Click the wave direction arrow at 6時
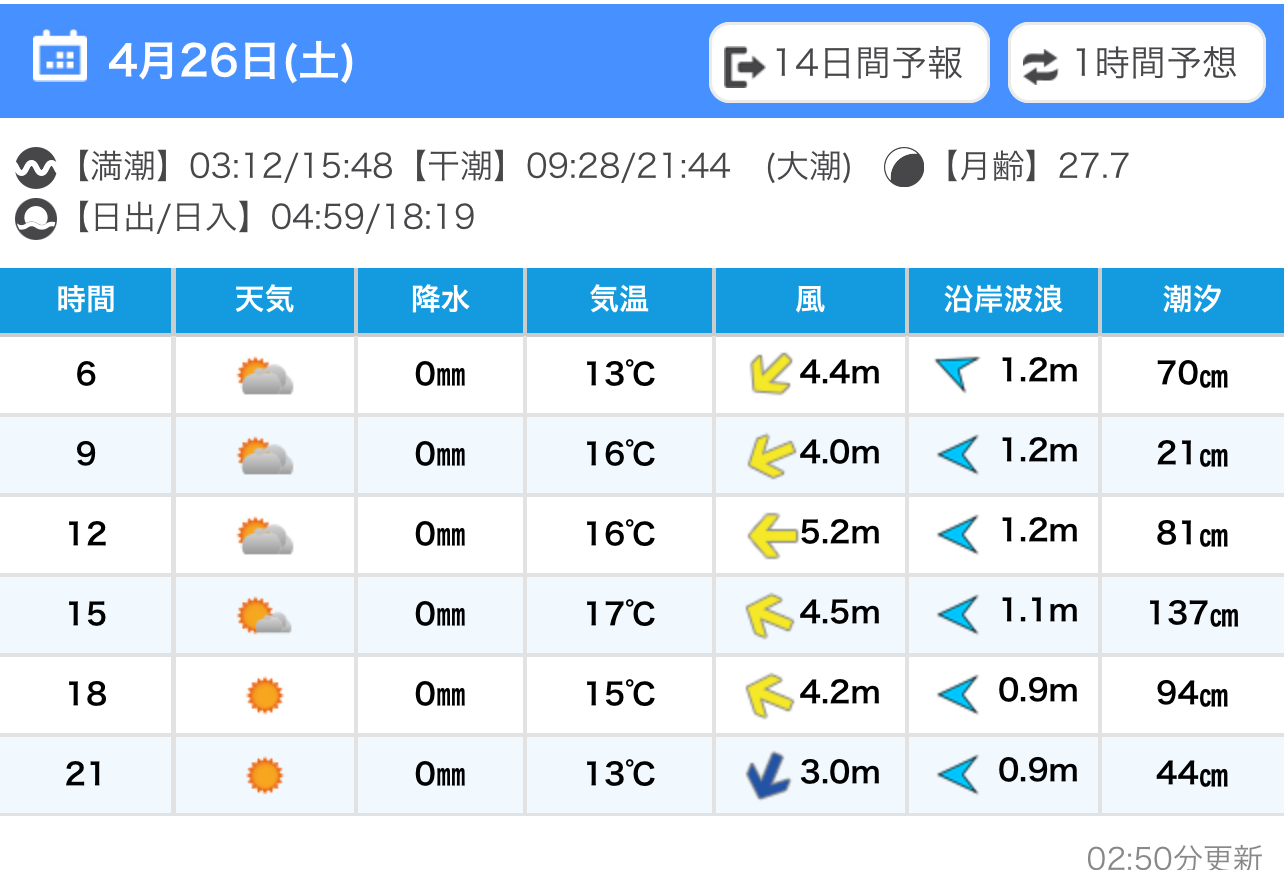Image resolution: width=1284 pixels, height=870 pixels. 957,373
